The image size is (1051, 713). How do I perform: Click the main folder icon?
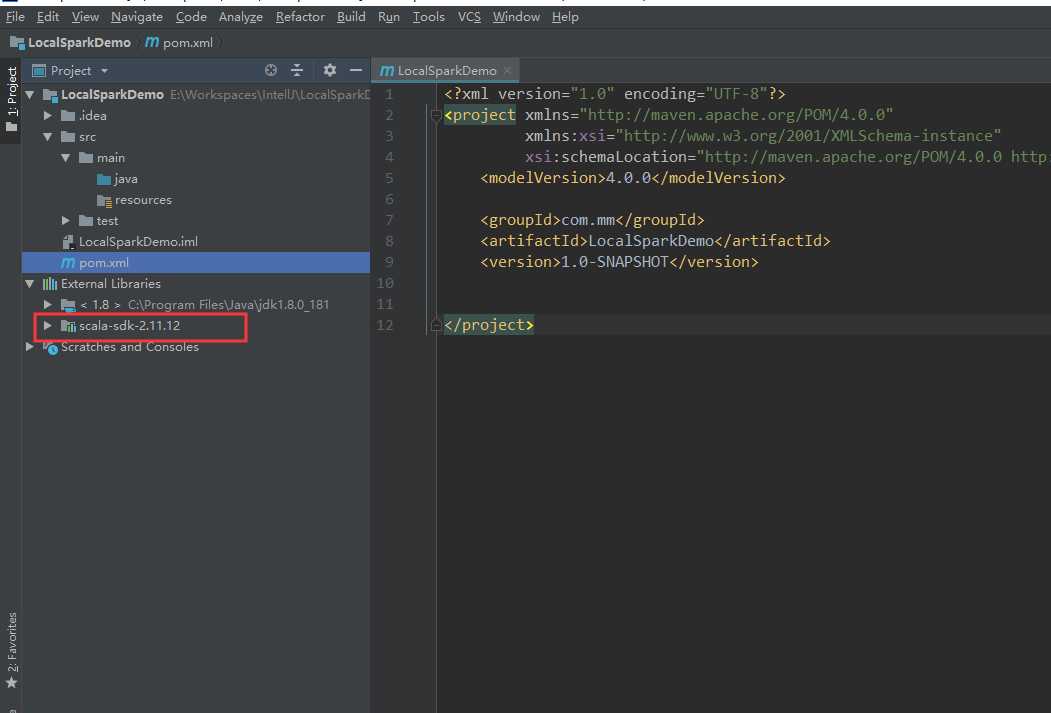point(86,157)
